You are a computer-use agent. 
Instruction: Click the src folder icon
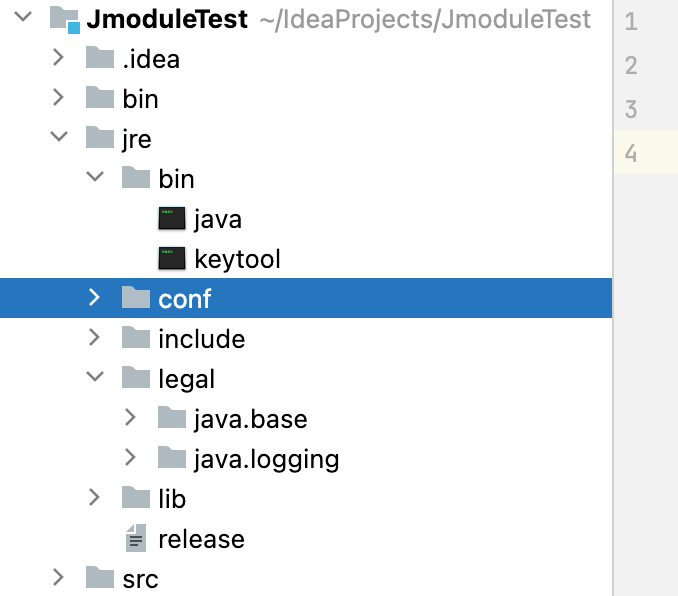pyautogui.click(x=100, y=578)
